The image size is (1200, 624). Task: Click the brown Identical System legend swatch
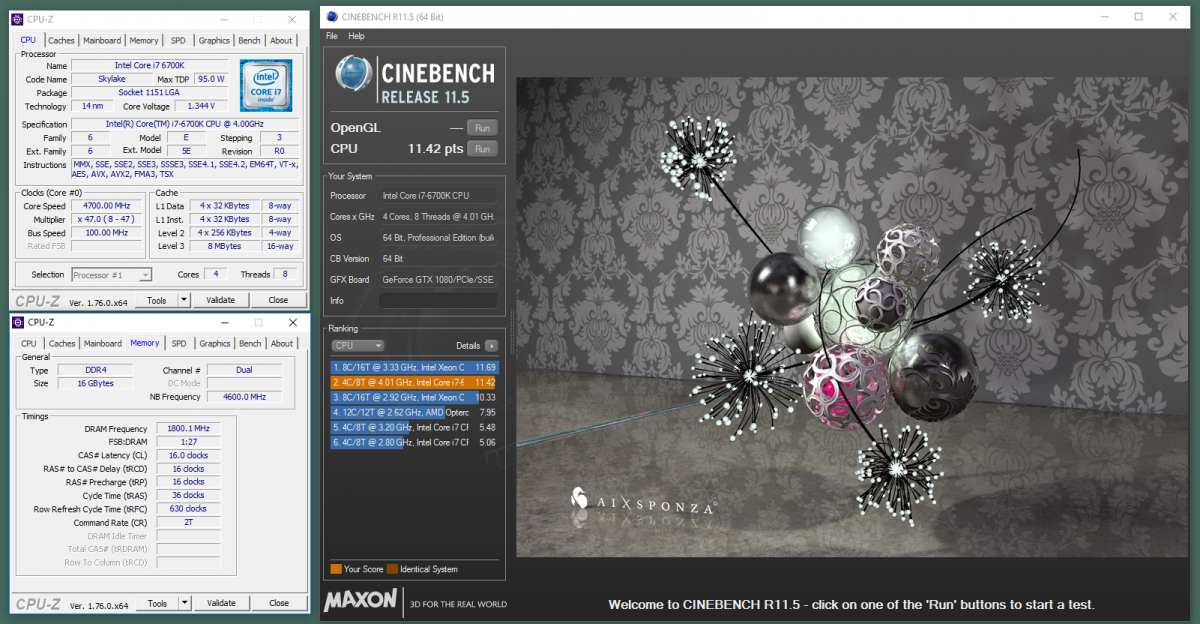click(392, 569)
